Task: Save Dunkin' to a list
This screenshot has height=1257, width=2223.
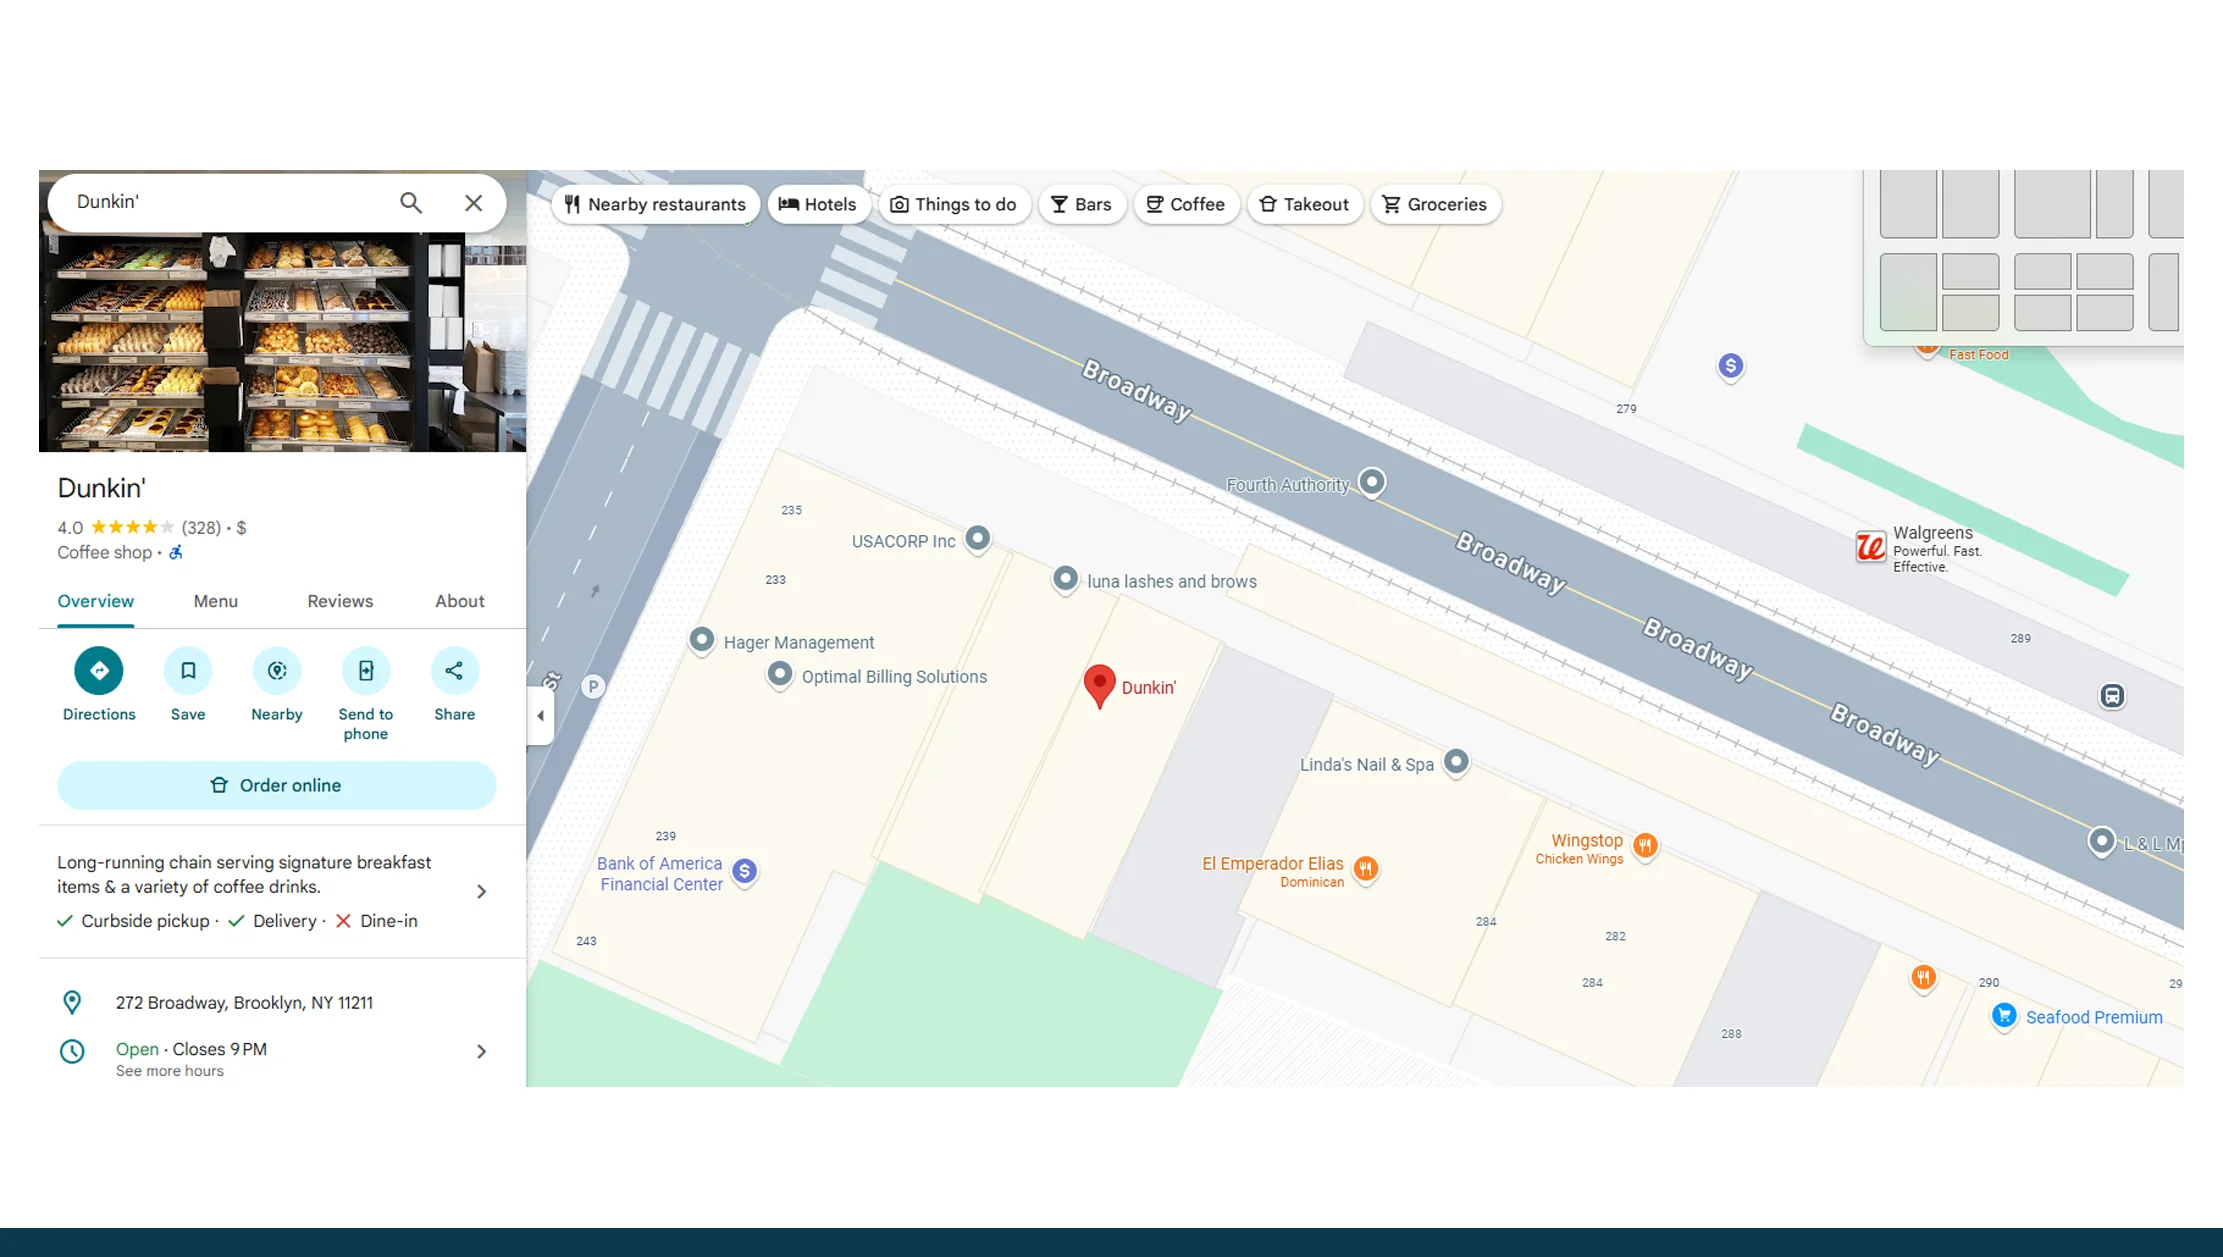Action: 188,671
